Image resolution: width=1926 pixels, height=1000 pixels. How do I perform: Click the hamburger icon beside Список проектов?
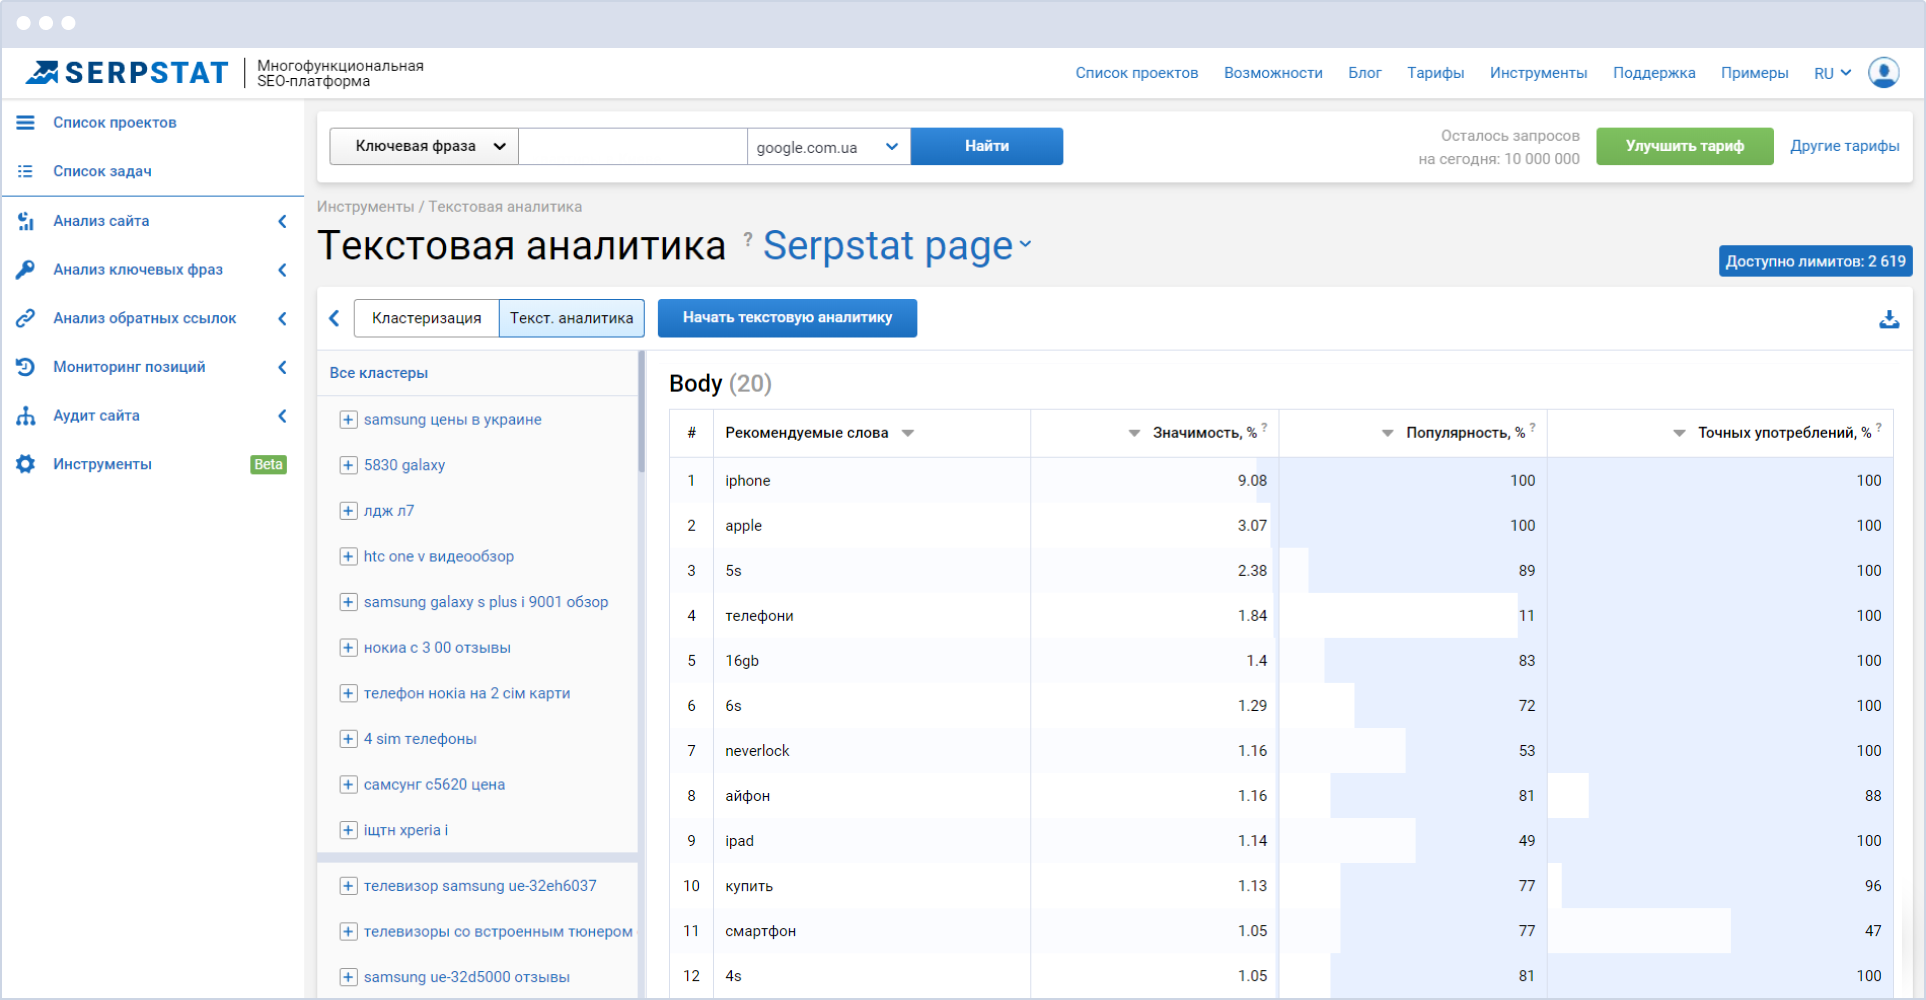click(x=26, y=122)
